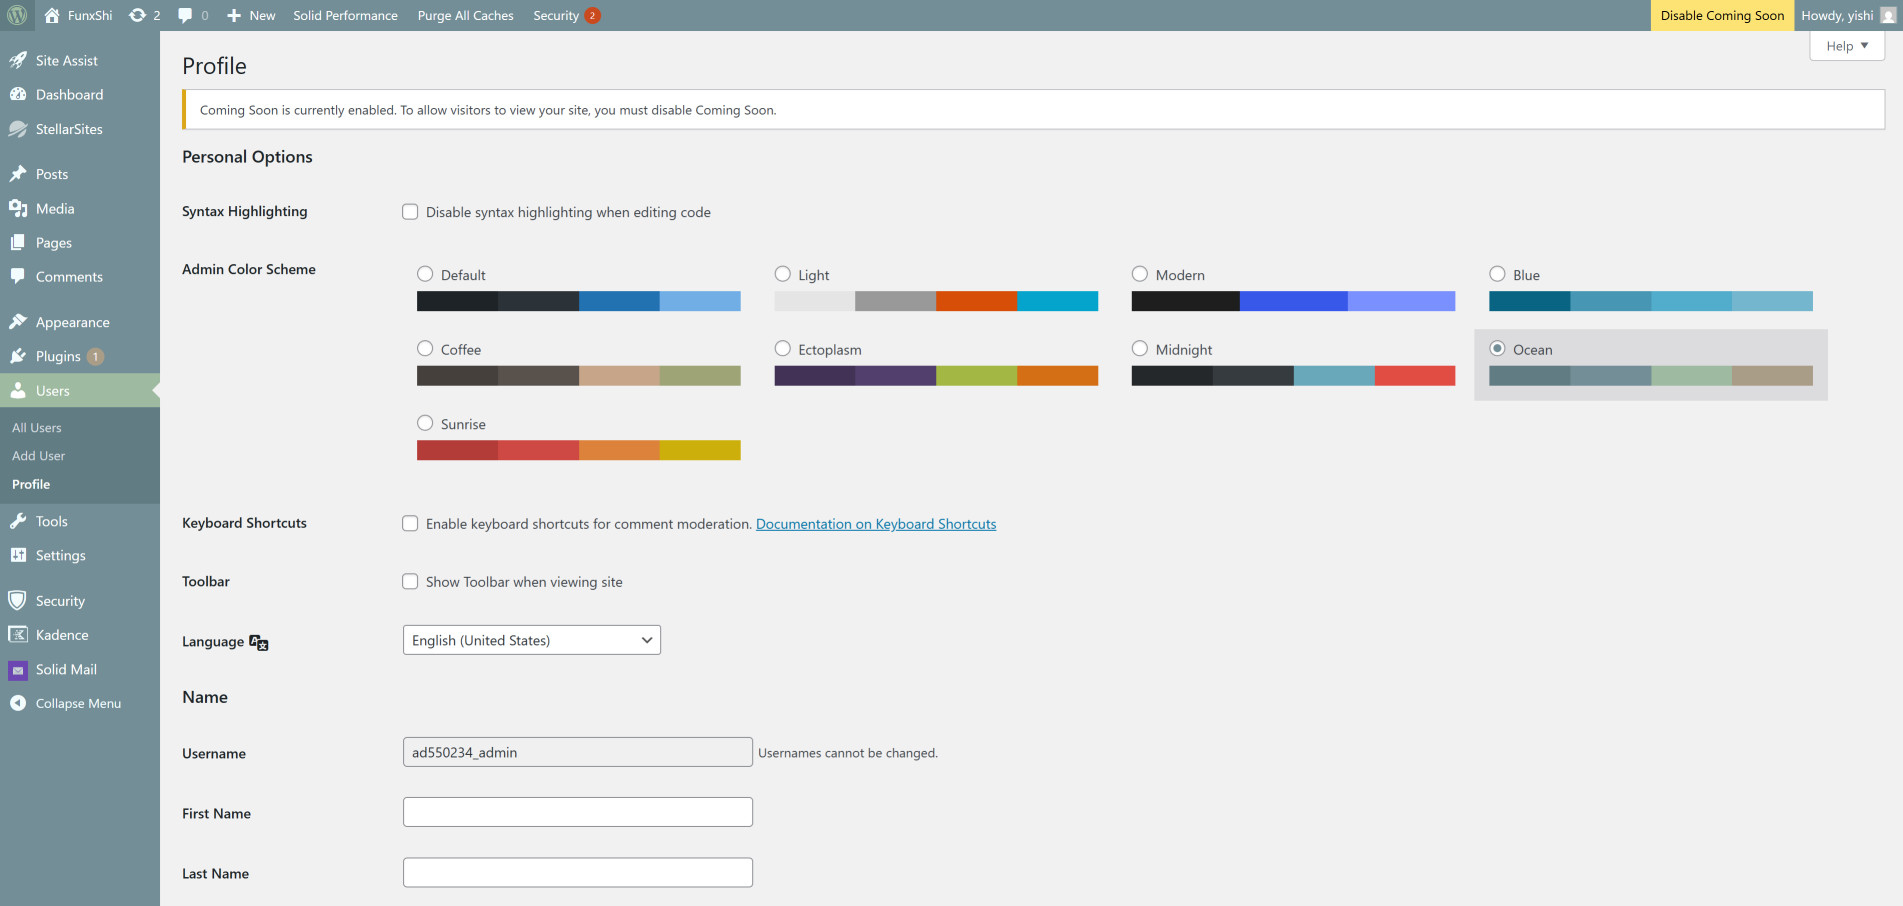Open the updates icon in admin bar
The width and height of the screenshot is (1903, 906).
[x=138, y=15]
